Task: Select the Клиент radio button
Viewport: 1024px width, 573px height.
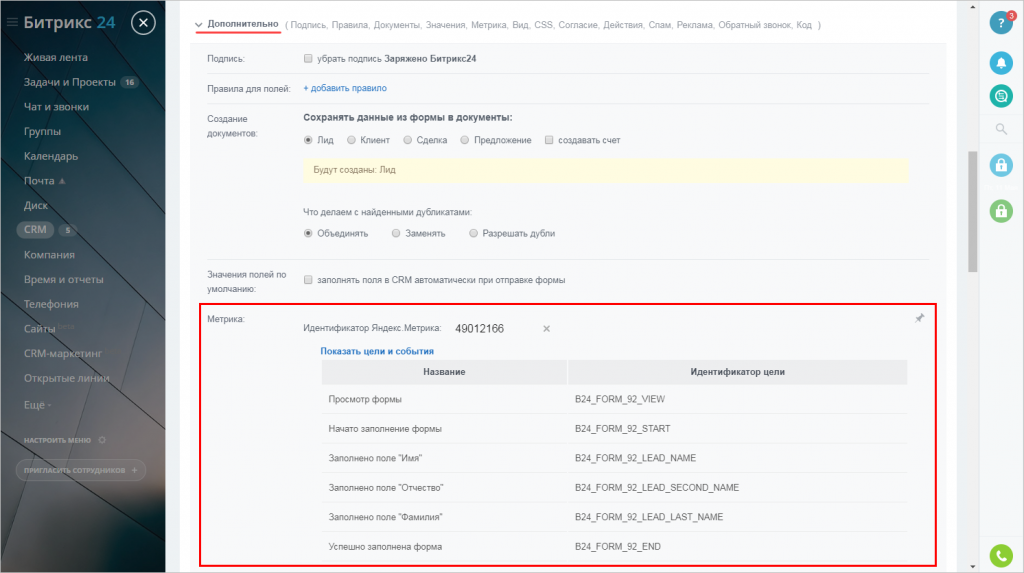Action: [x=351, y=140]
